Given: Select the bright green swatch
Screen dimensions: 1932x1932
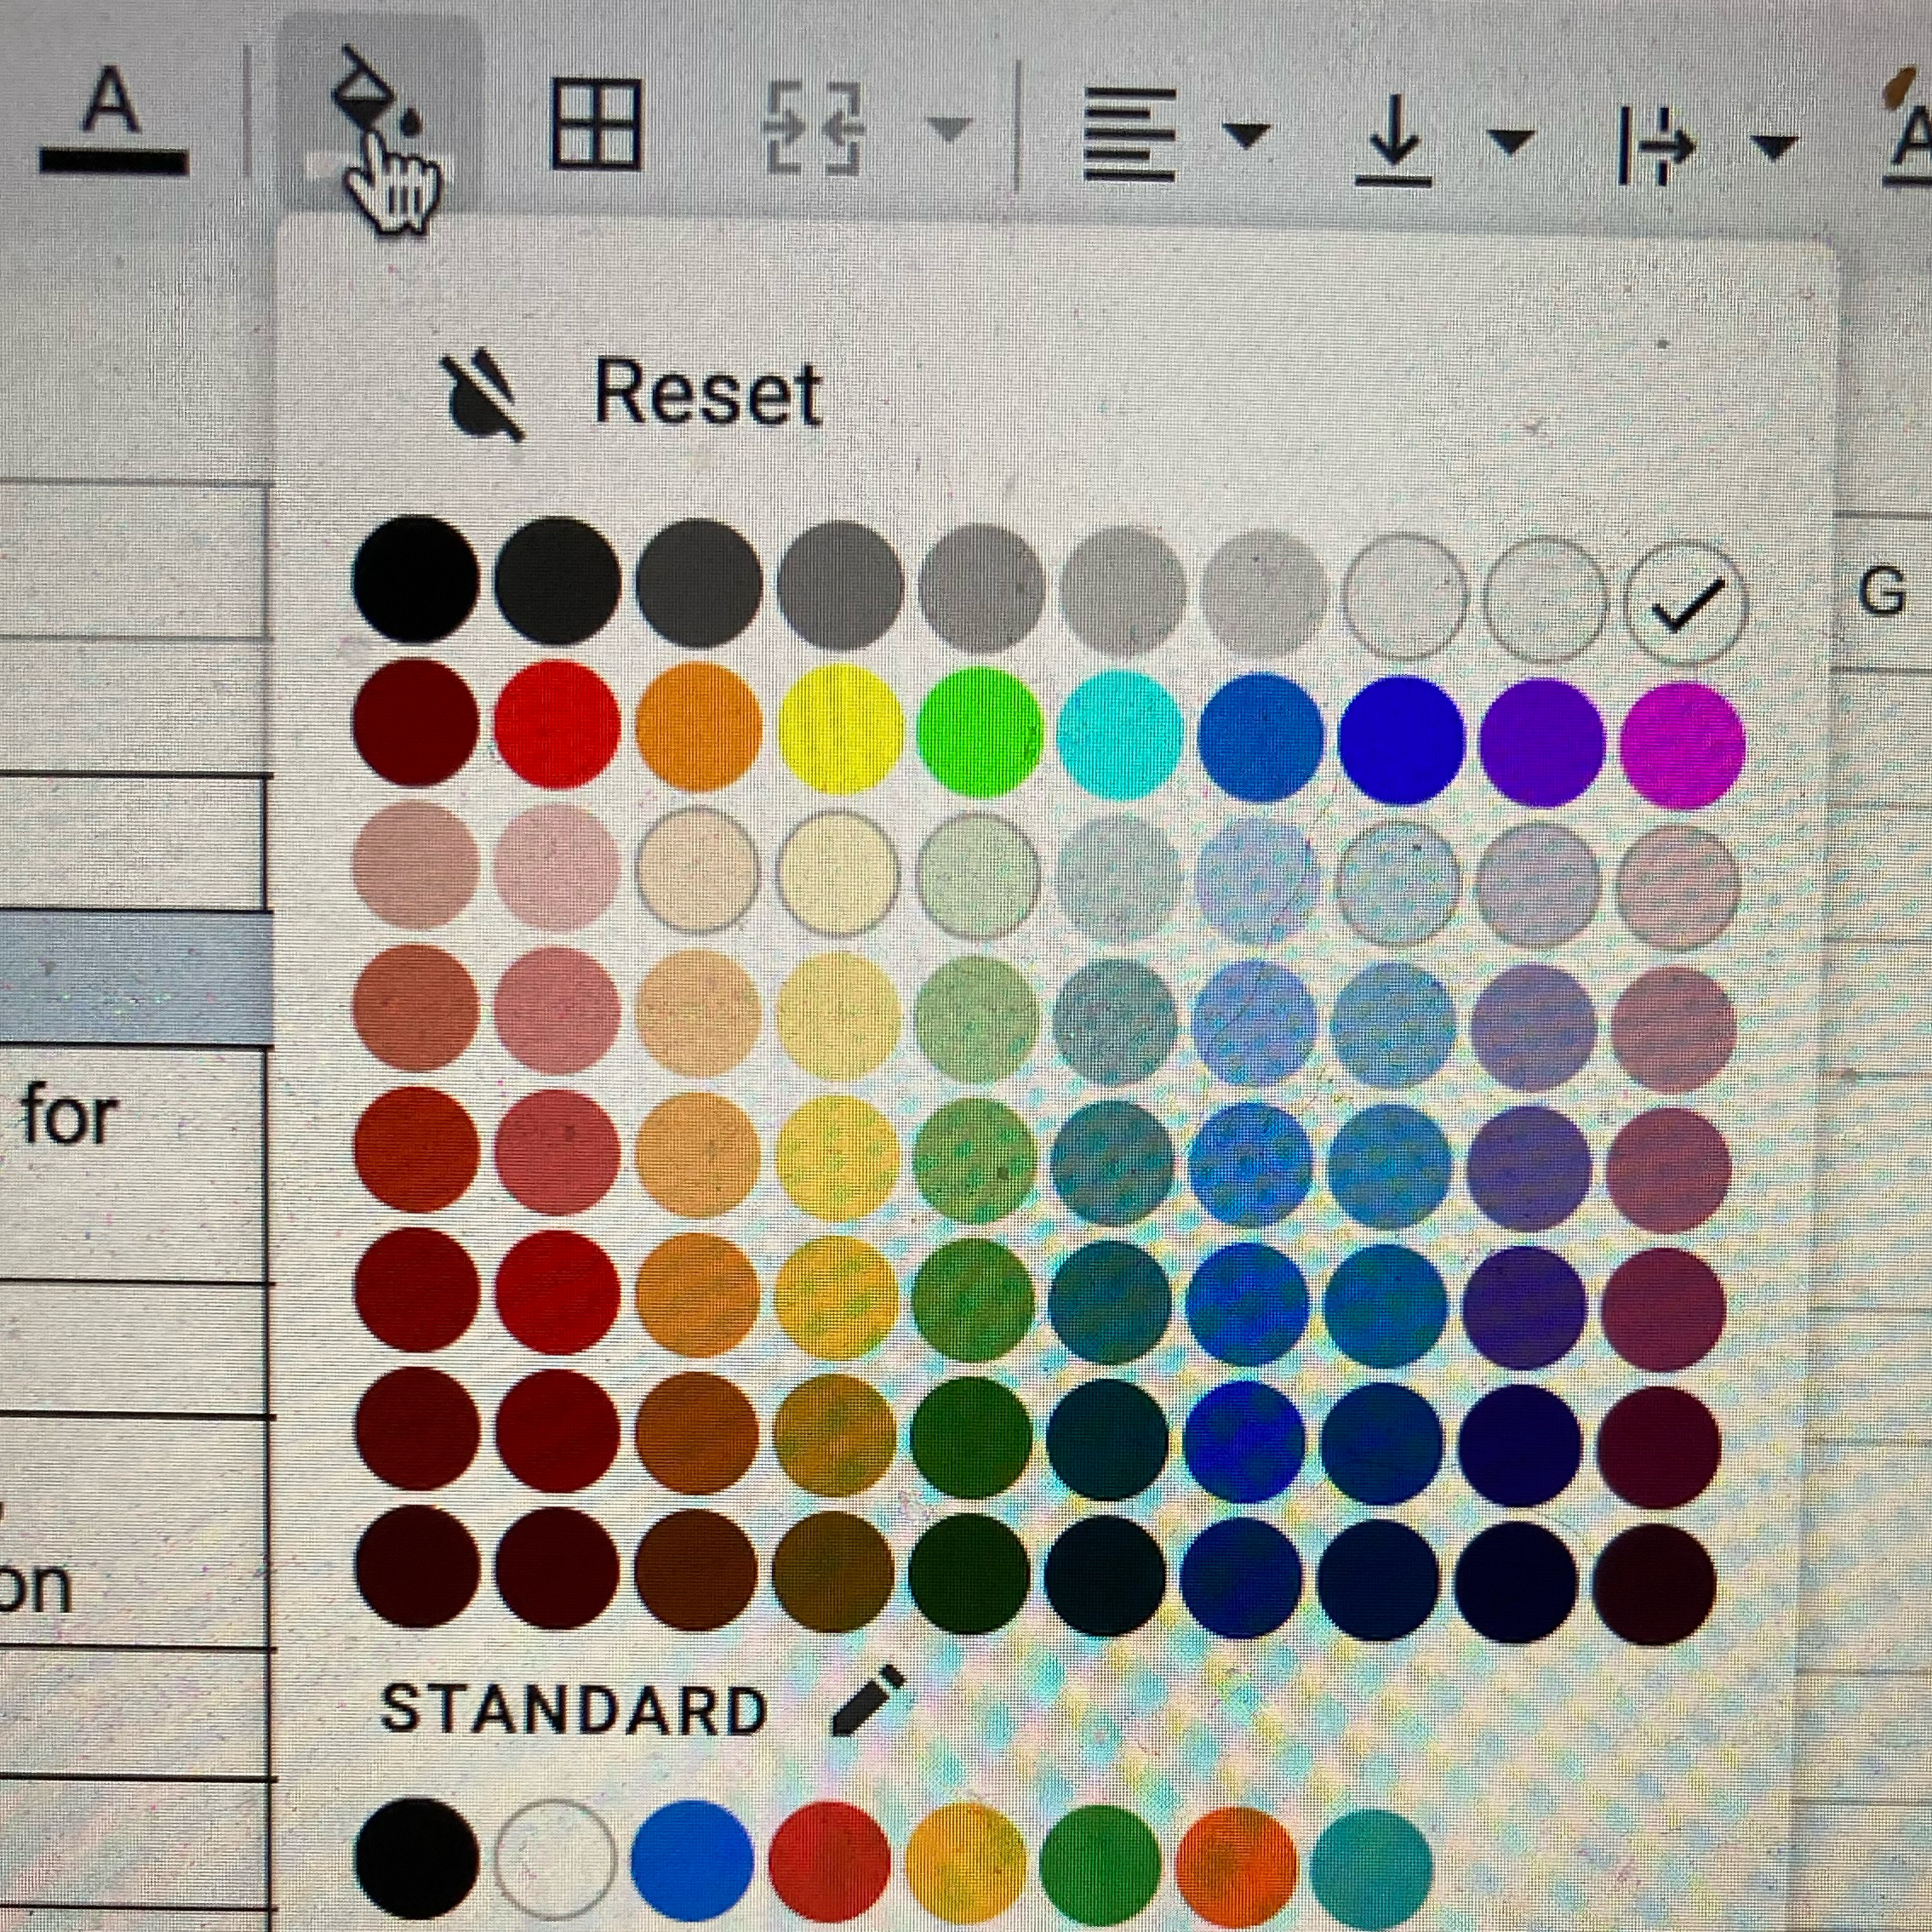Looking at the screenshot, I should pos(980,733).
